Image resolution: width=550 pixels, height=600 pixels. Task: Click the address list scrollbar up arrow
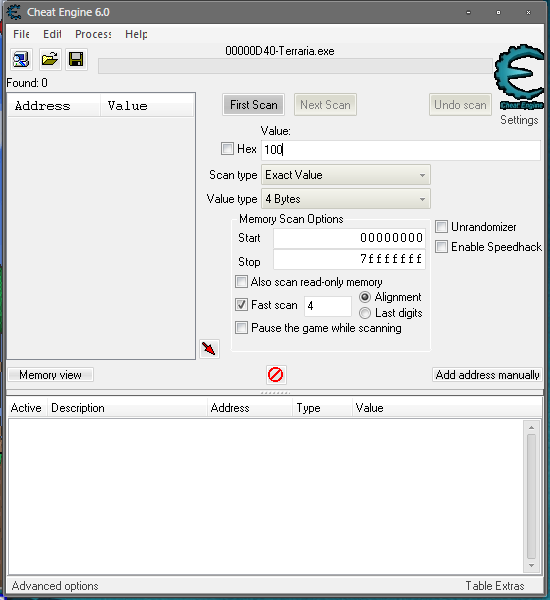(531, 427)
